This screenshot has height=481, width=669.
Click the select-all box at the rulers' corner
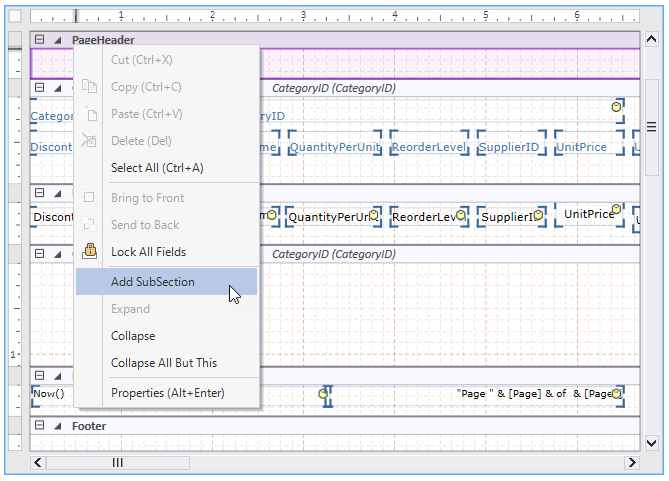[x=14, y=16]
